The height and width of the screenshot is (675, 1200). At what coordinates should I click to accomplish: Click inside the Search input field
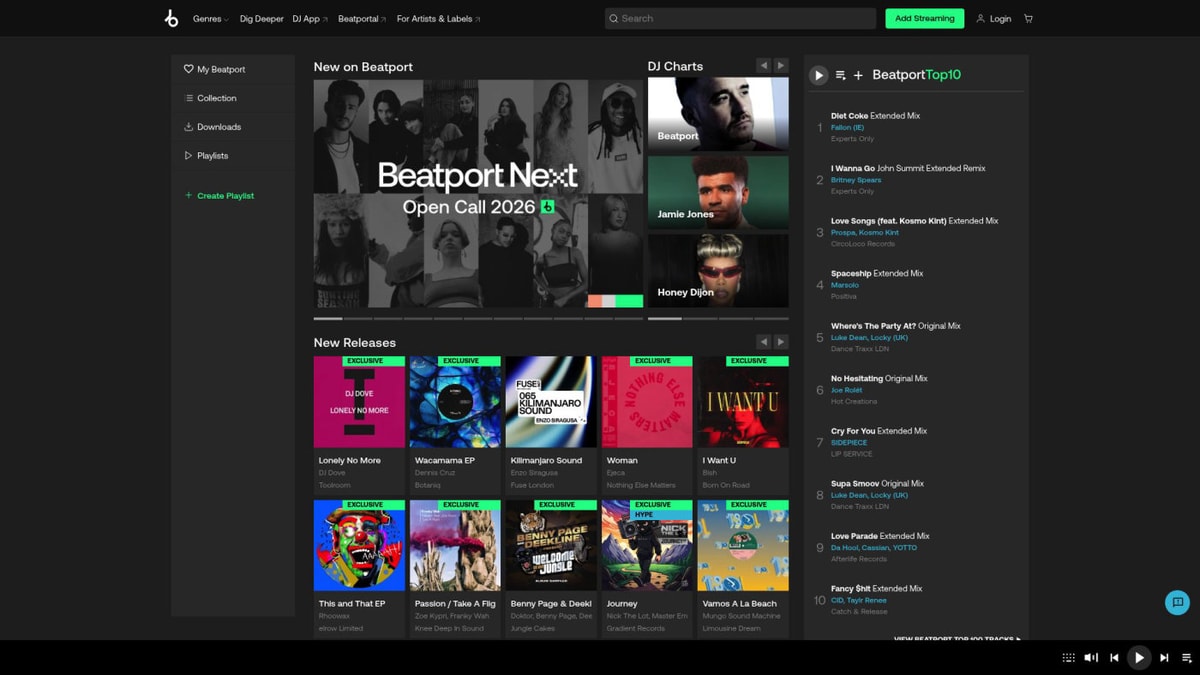(740, 18)
